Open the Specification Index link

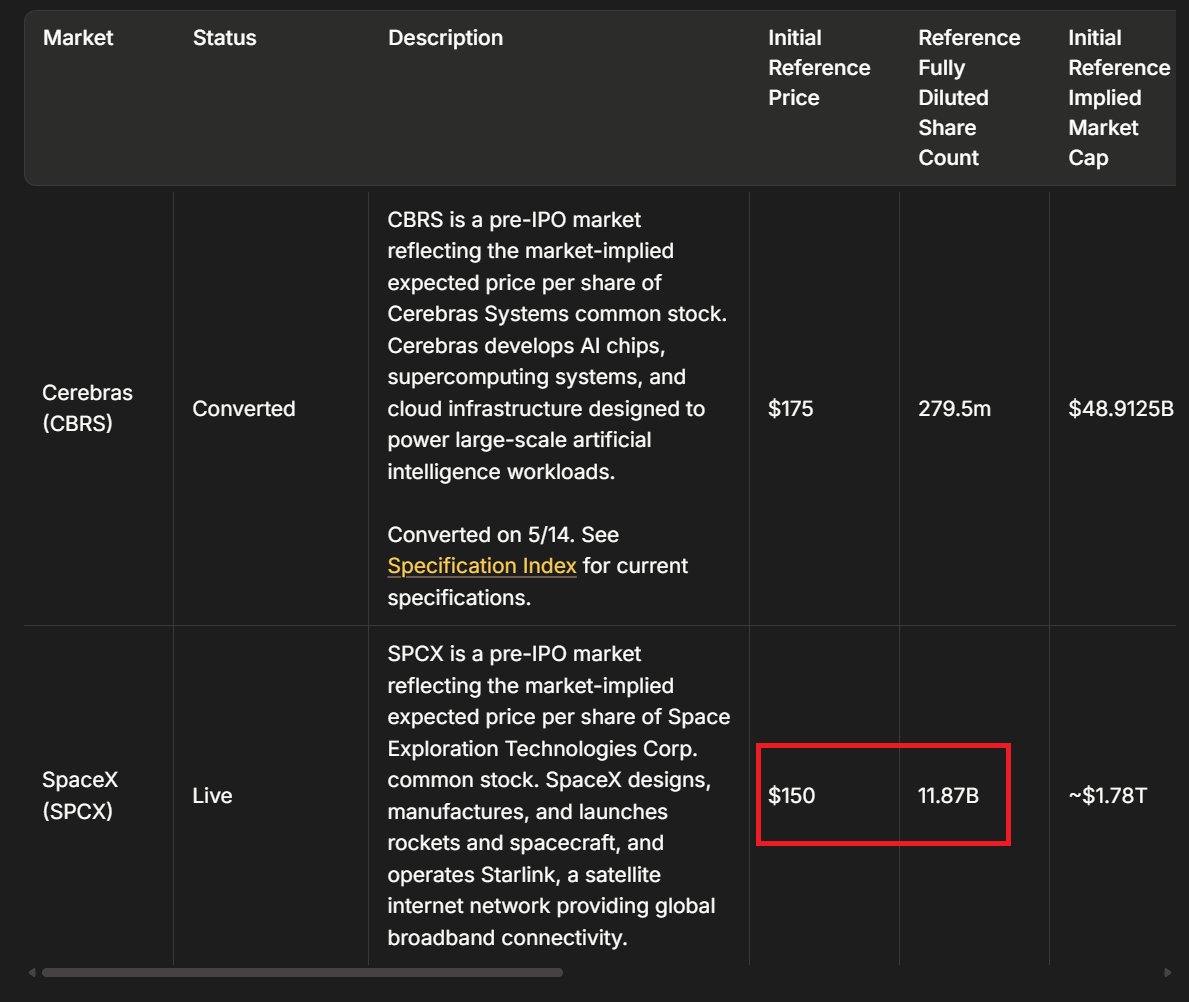click(x=482, y=566)
